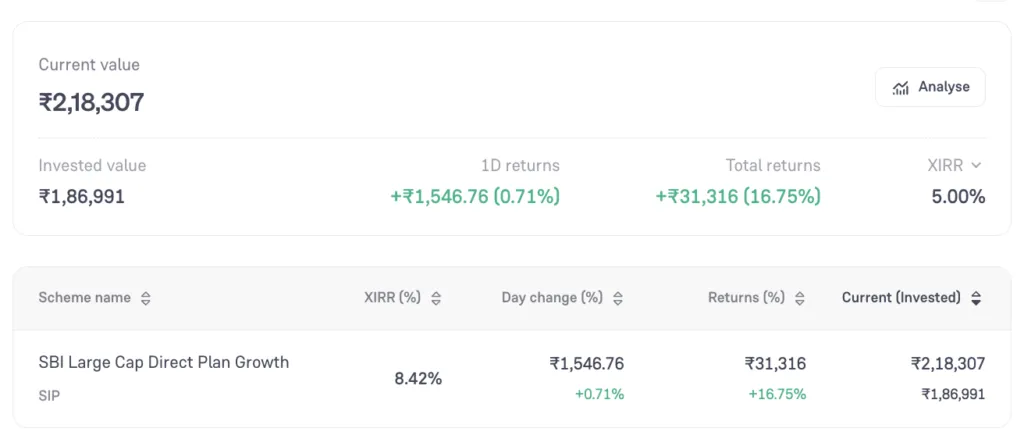Sort table by Day change (%) arrows

point(618,298)
